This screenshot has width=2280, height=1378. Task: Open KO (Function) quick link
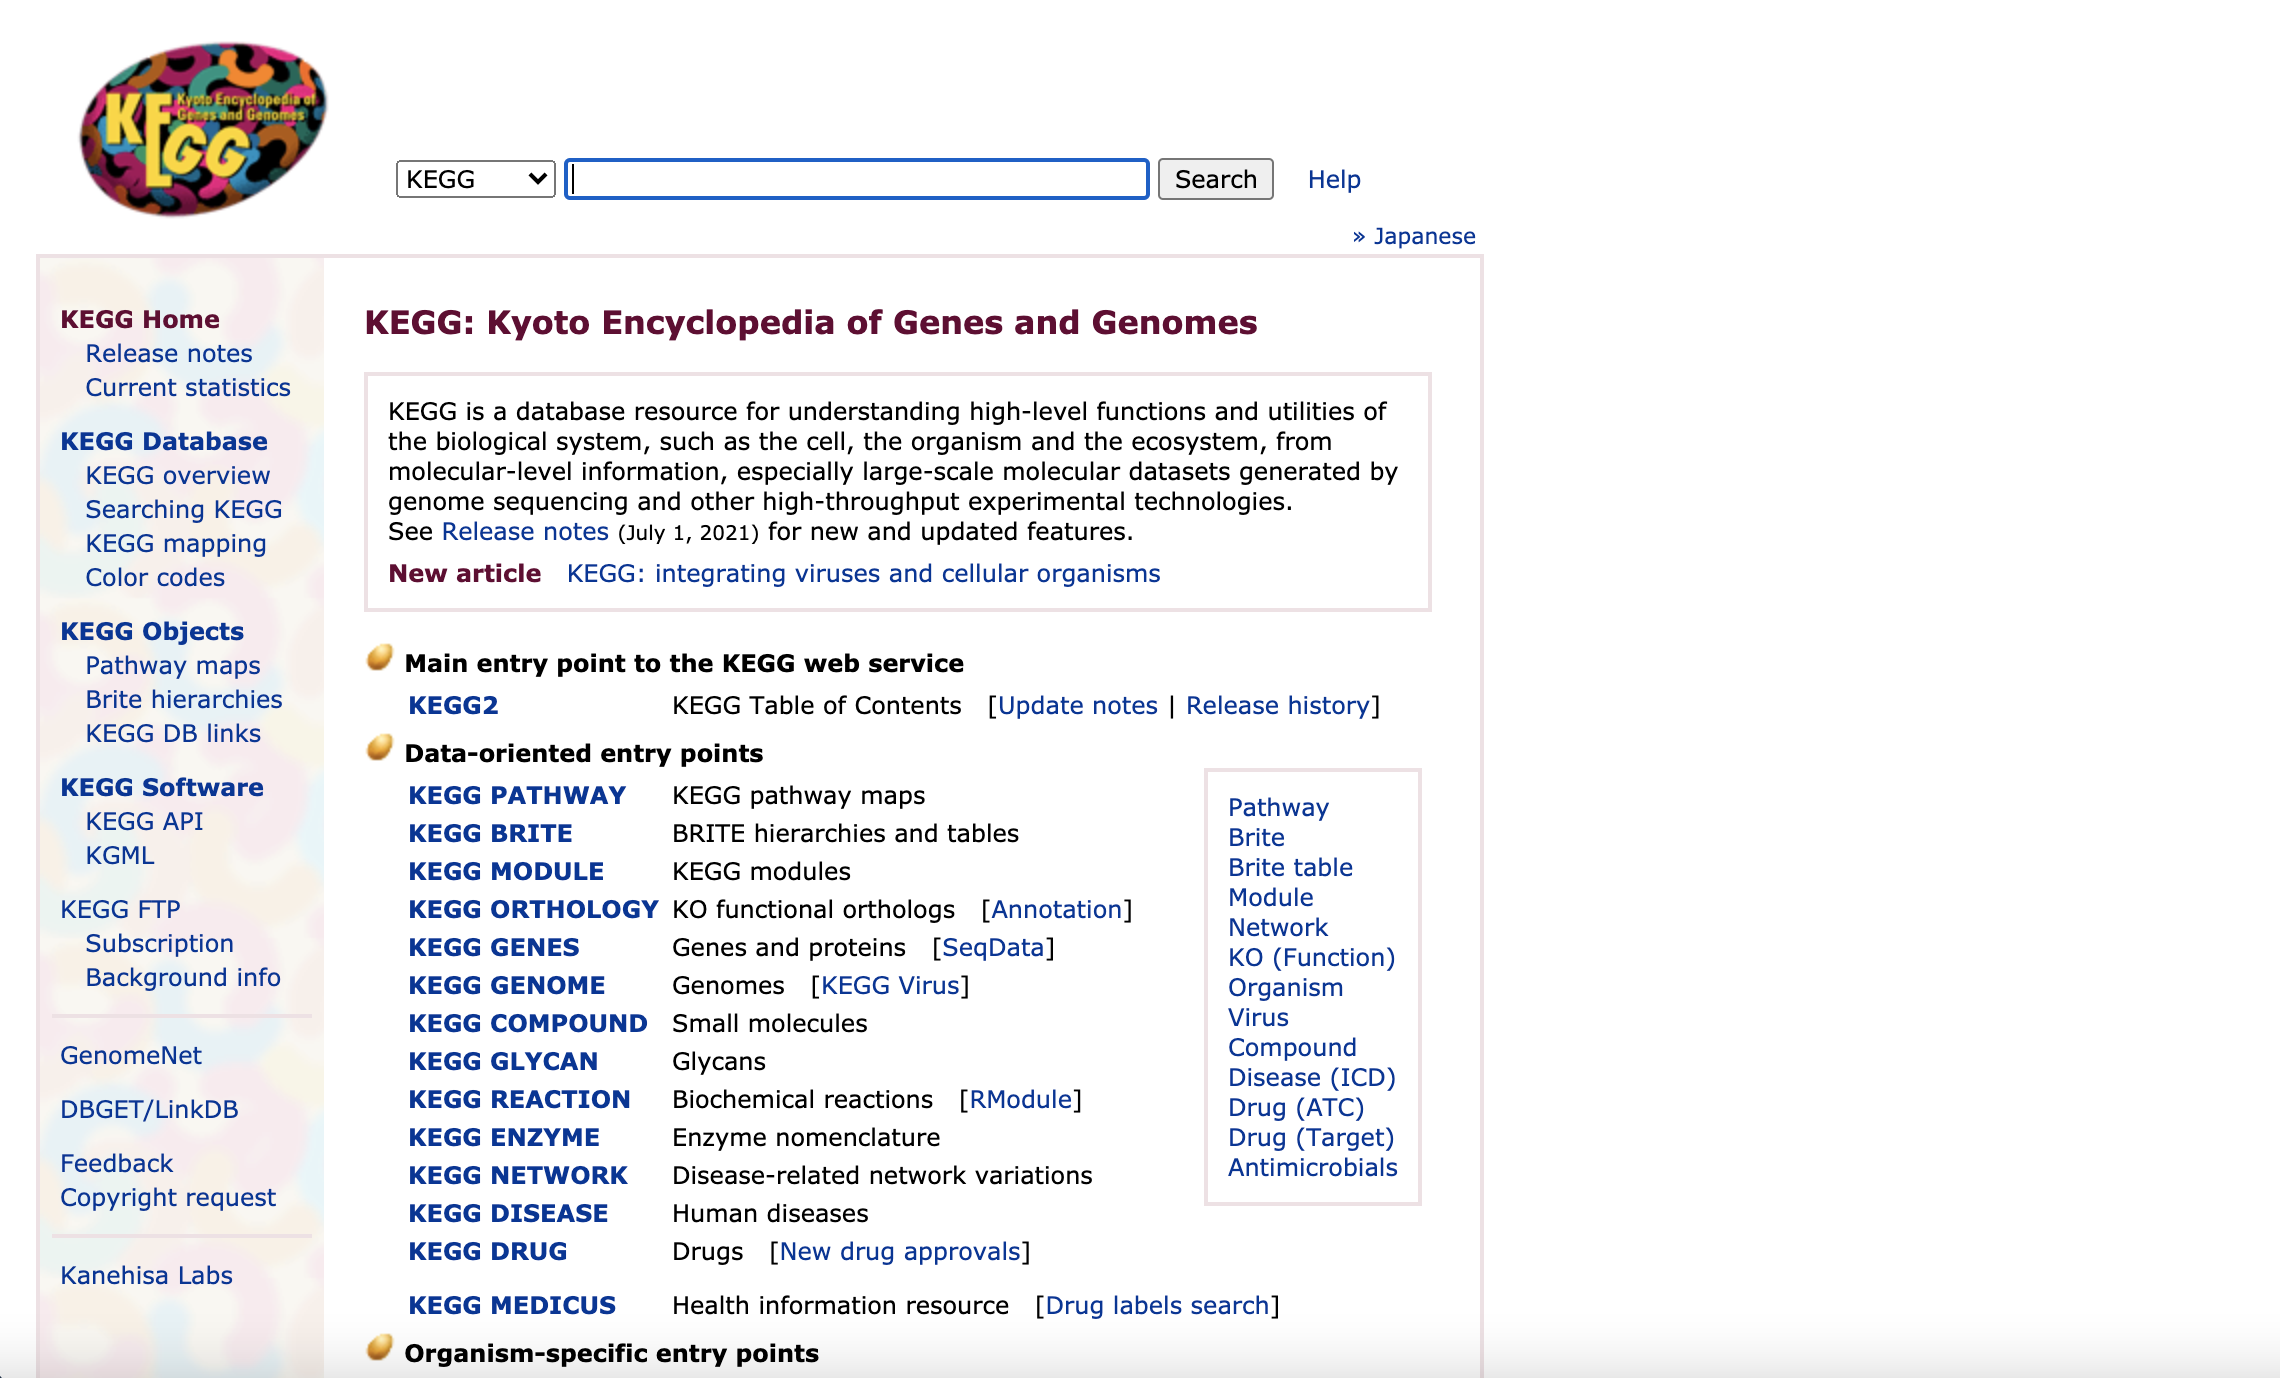[1311, 957]
